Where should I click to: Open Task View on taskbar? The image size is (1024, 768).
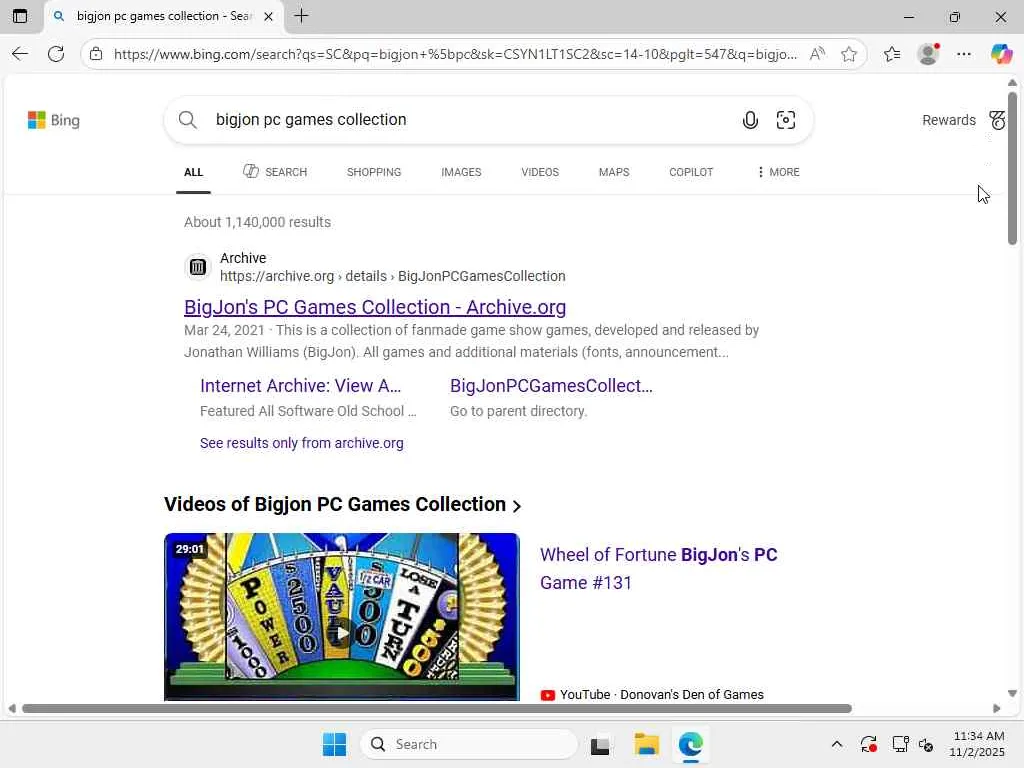point(600,744)
